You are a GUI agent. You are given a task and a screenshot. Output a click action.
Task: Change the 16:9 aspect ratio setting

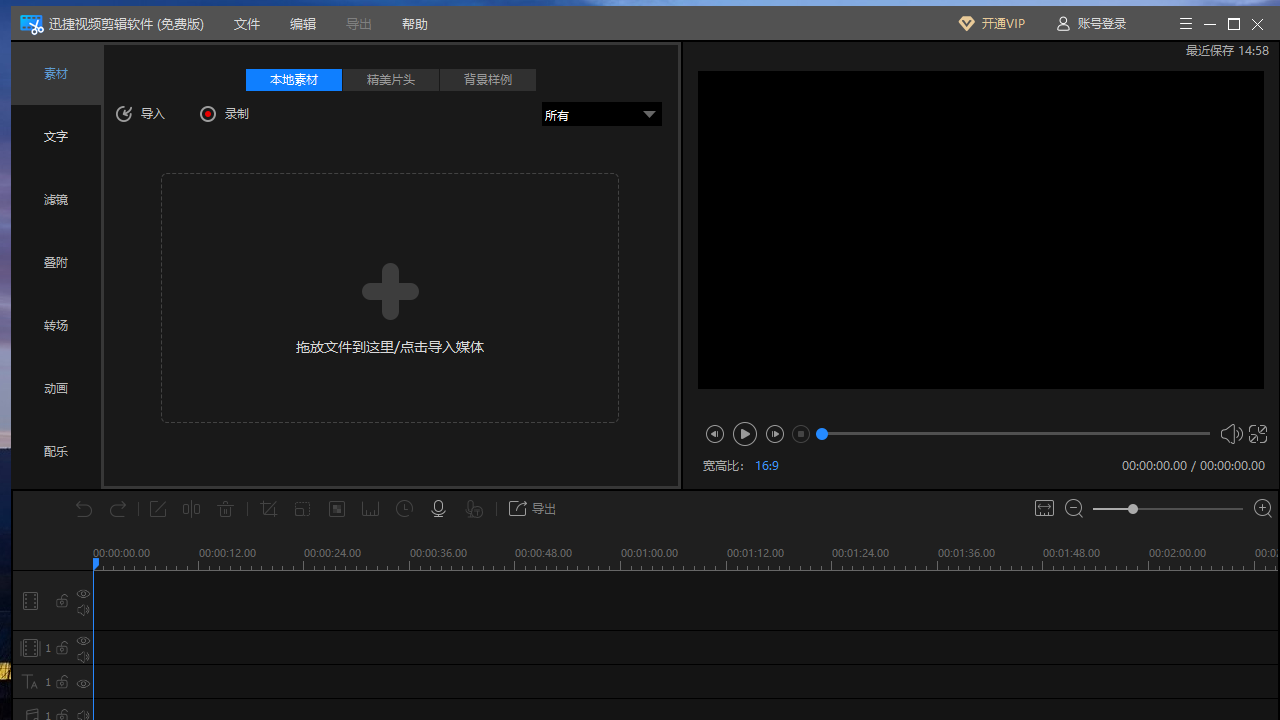tap(767, 466)
